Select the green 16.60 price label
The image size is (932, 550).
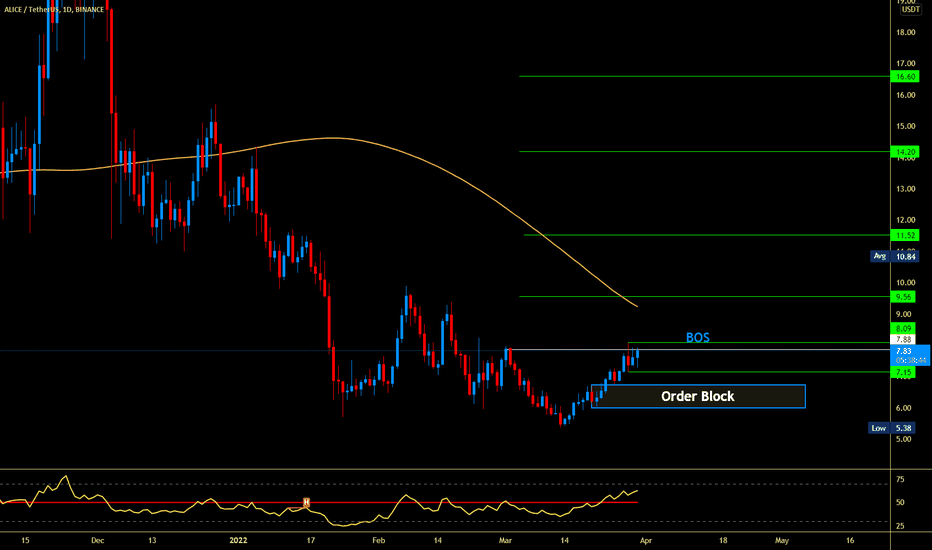[905, 77]
